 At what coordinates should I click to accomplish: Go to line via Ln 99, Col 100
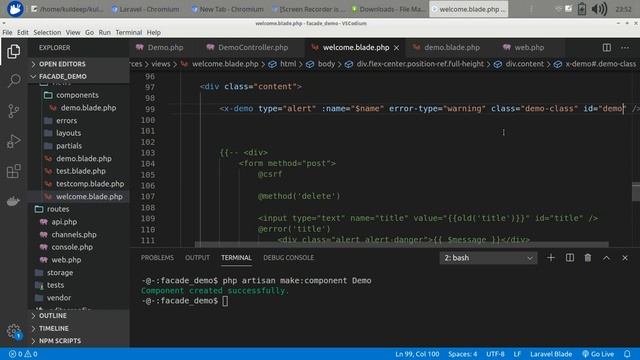pos(417,354)
